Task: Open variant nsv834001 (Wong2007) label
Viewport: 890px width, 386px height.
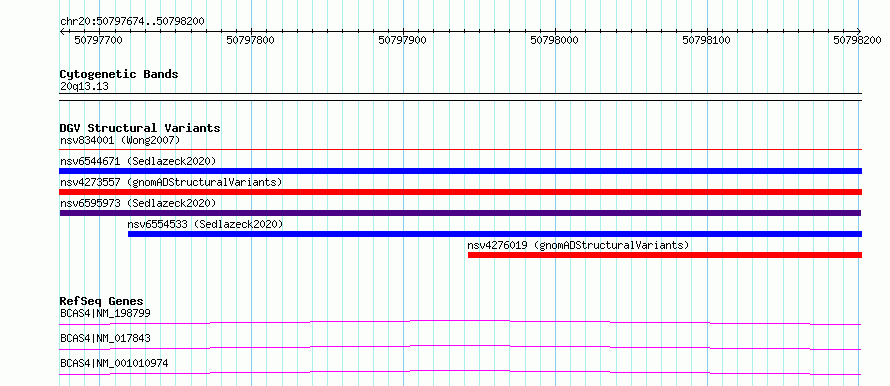Action: [120, 140]
